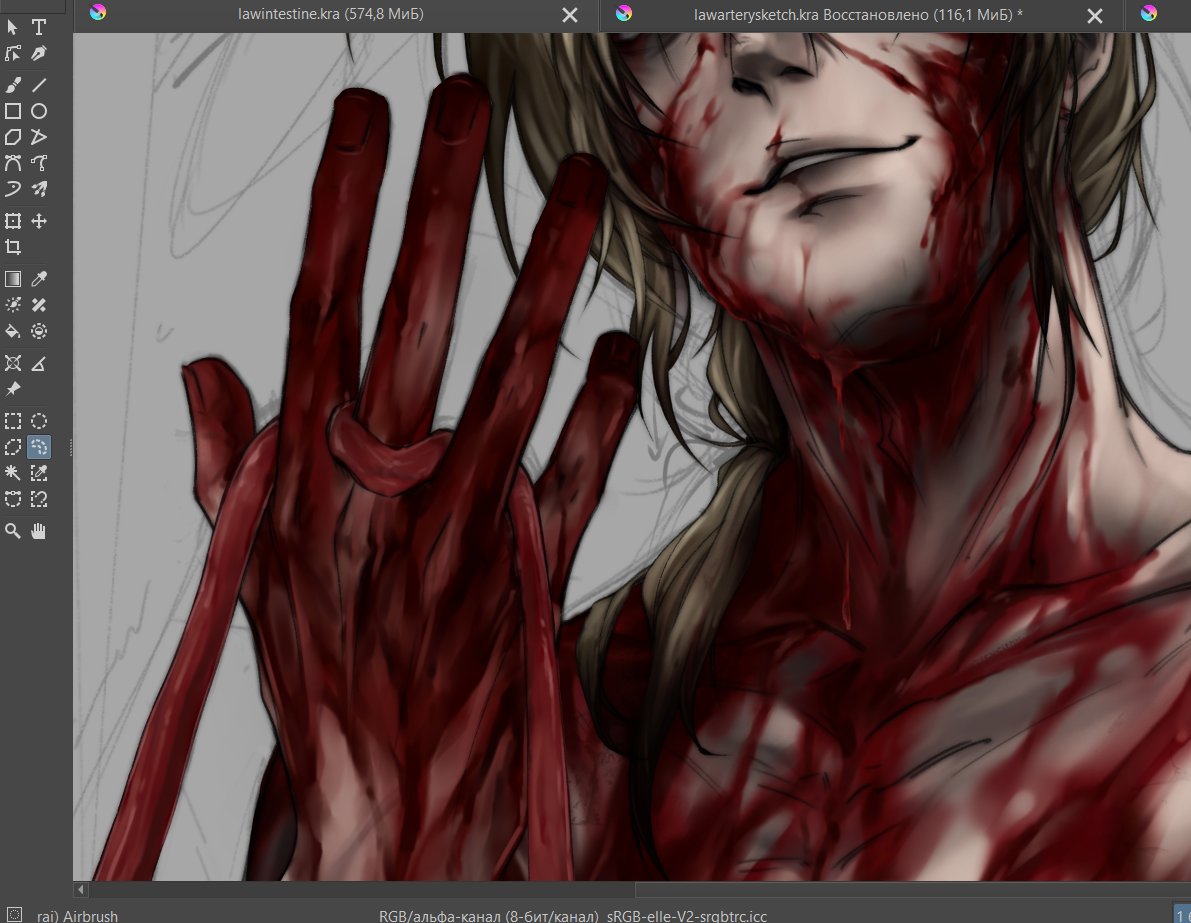The height and width of the screenshot is (923, 1191).
Task: Select the Enclose and Fill tool
Action: click(x=39, y=331)
